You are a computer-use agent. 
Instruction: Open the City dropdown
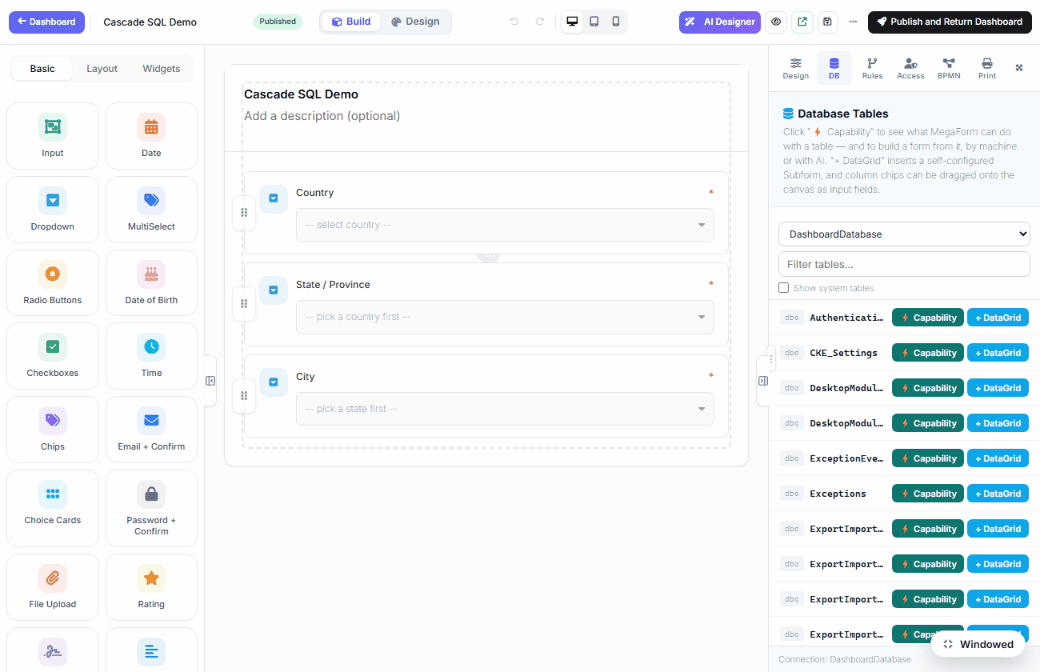tap(505, 409)
